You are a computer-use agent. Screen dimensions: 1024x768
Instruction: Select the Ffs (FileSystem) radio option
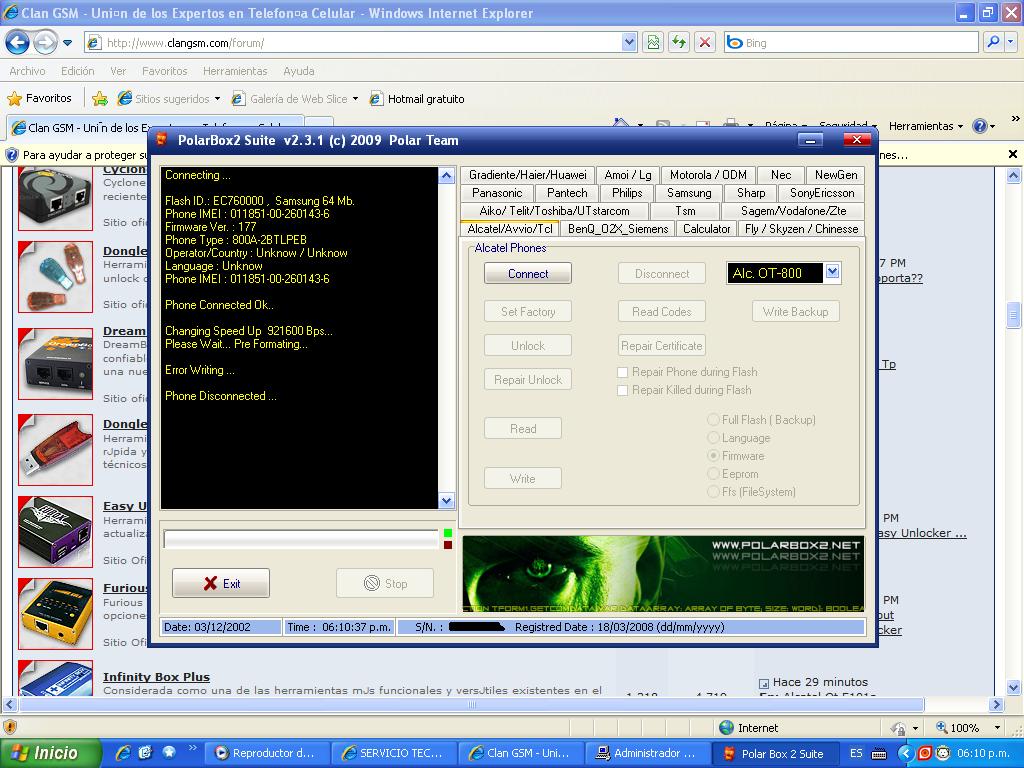point(713,492)
